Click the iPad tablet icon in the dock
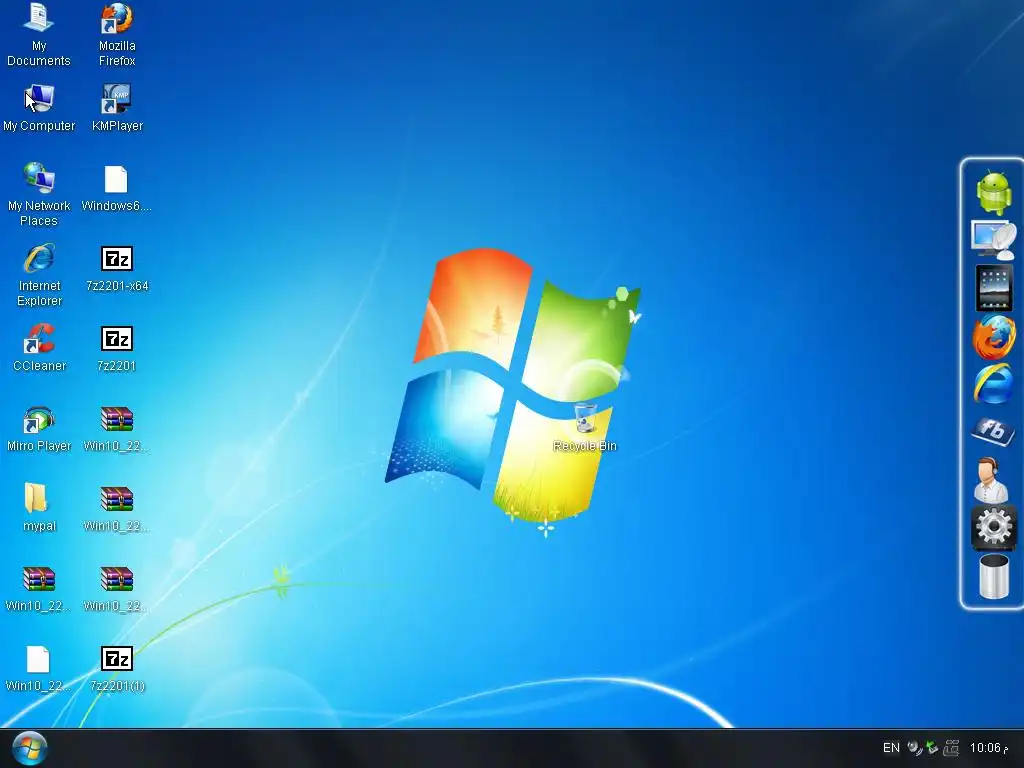1024x768 pixels. click(x=993, y=287)
